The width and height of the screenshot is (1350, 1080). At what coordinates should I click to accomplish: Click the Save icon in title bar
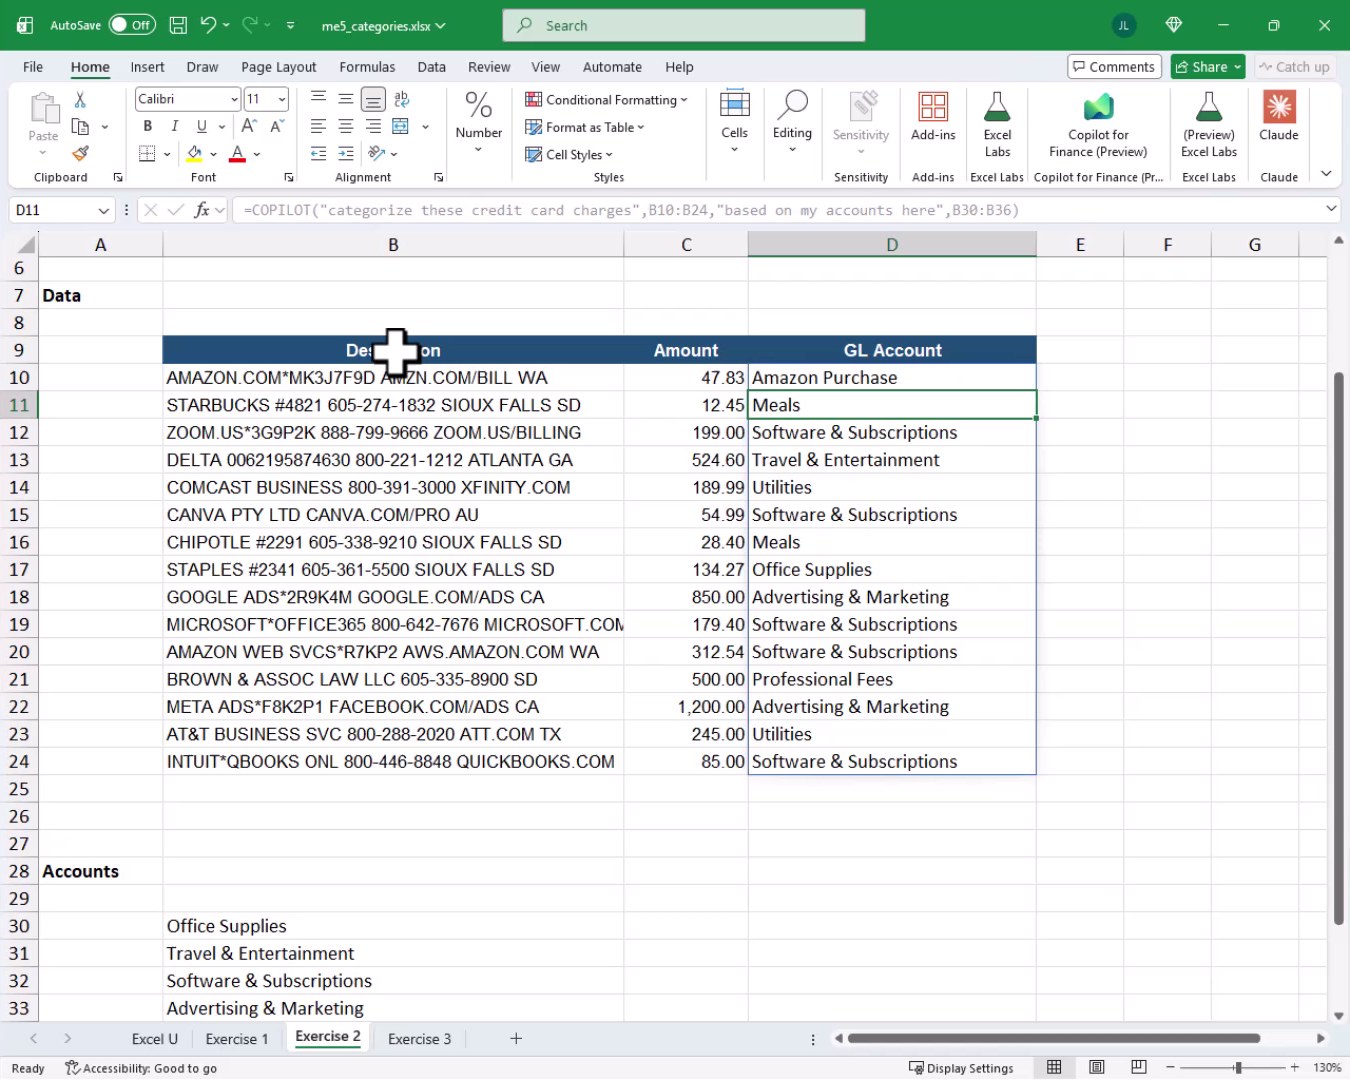tap(178, 25)
